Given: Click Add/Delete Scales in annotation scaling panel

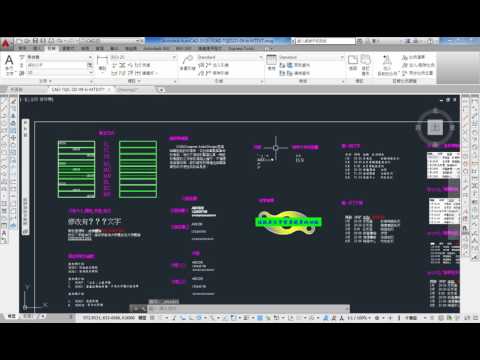Looking at the screenshot, I should [418, 65].
